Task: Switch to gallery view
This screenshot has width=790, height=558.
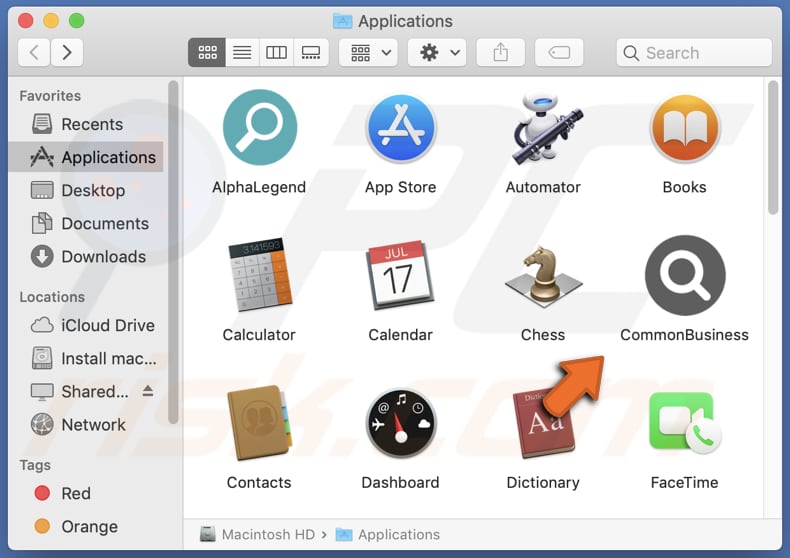Action: click(311, 52)
